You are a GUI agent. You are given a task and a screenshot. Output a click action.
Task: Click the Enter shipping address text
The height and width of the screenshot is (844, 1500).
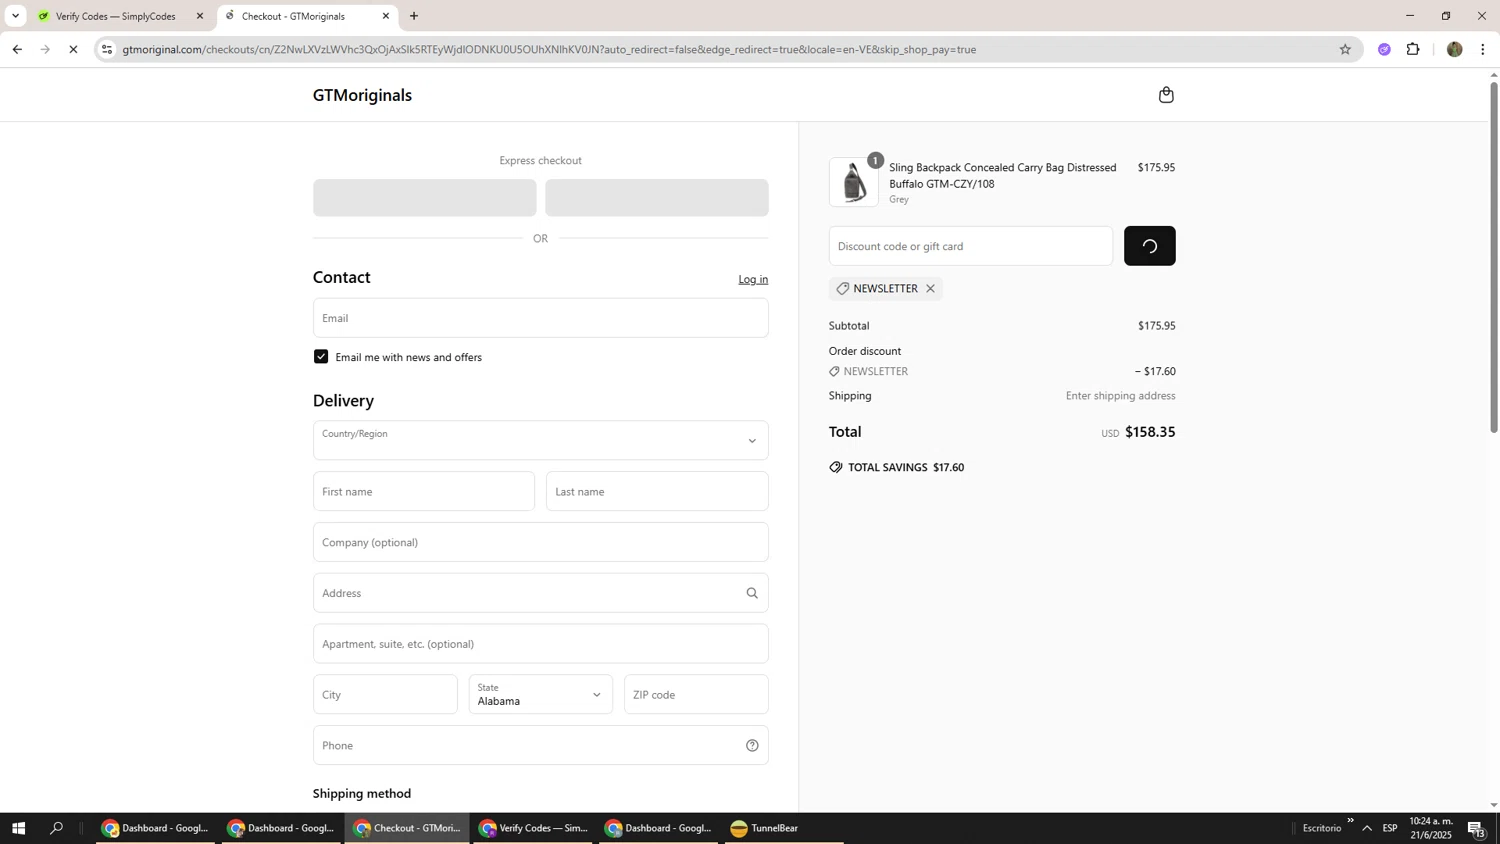click(1120, 396)
